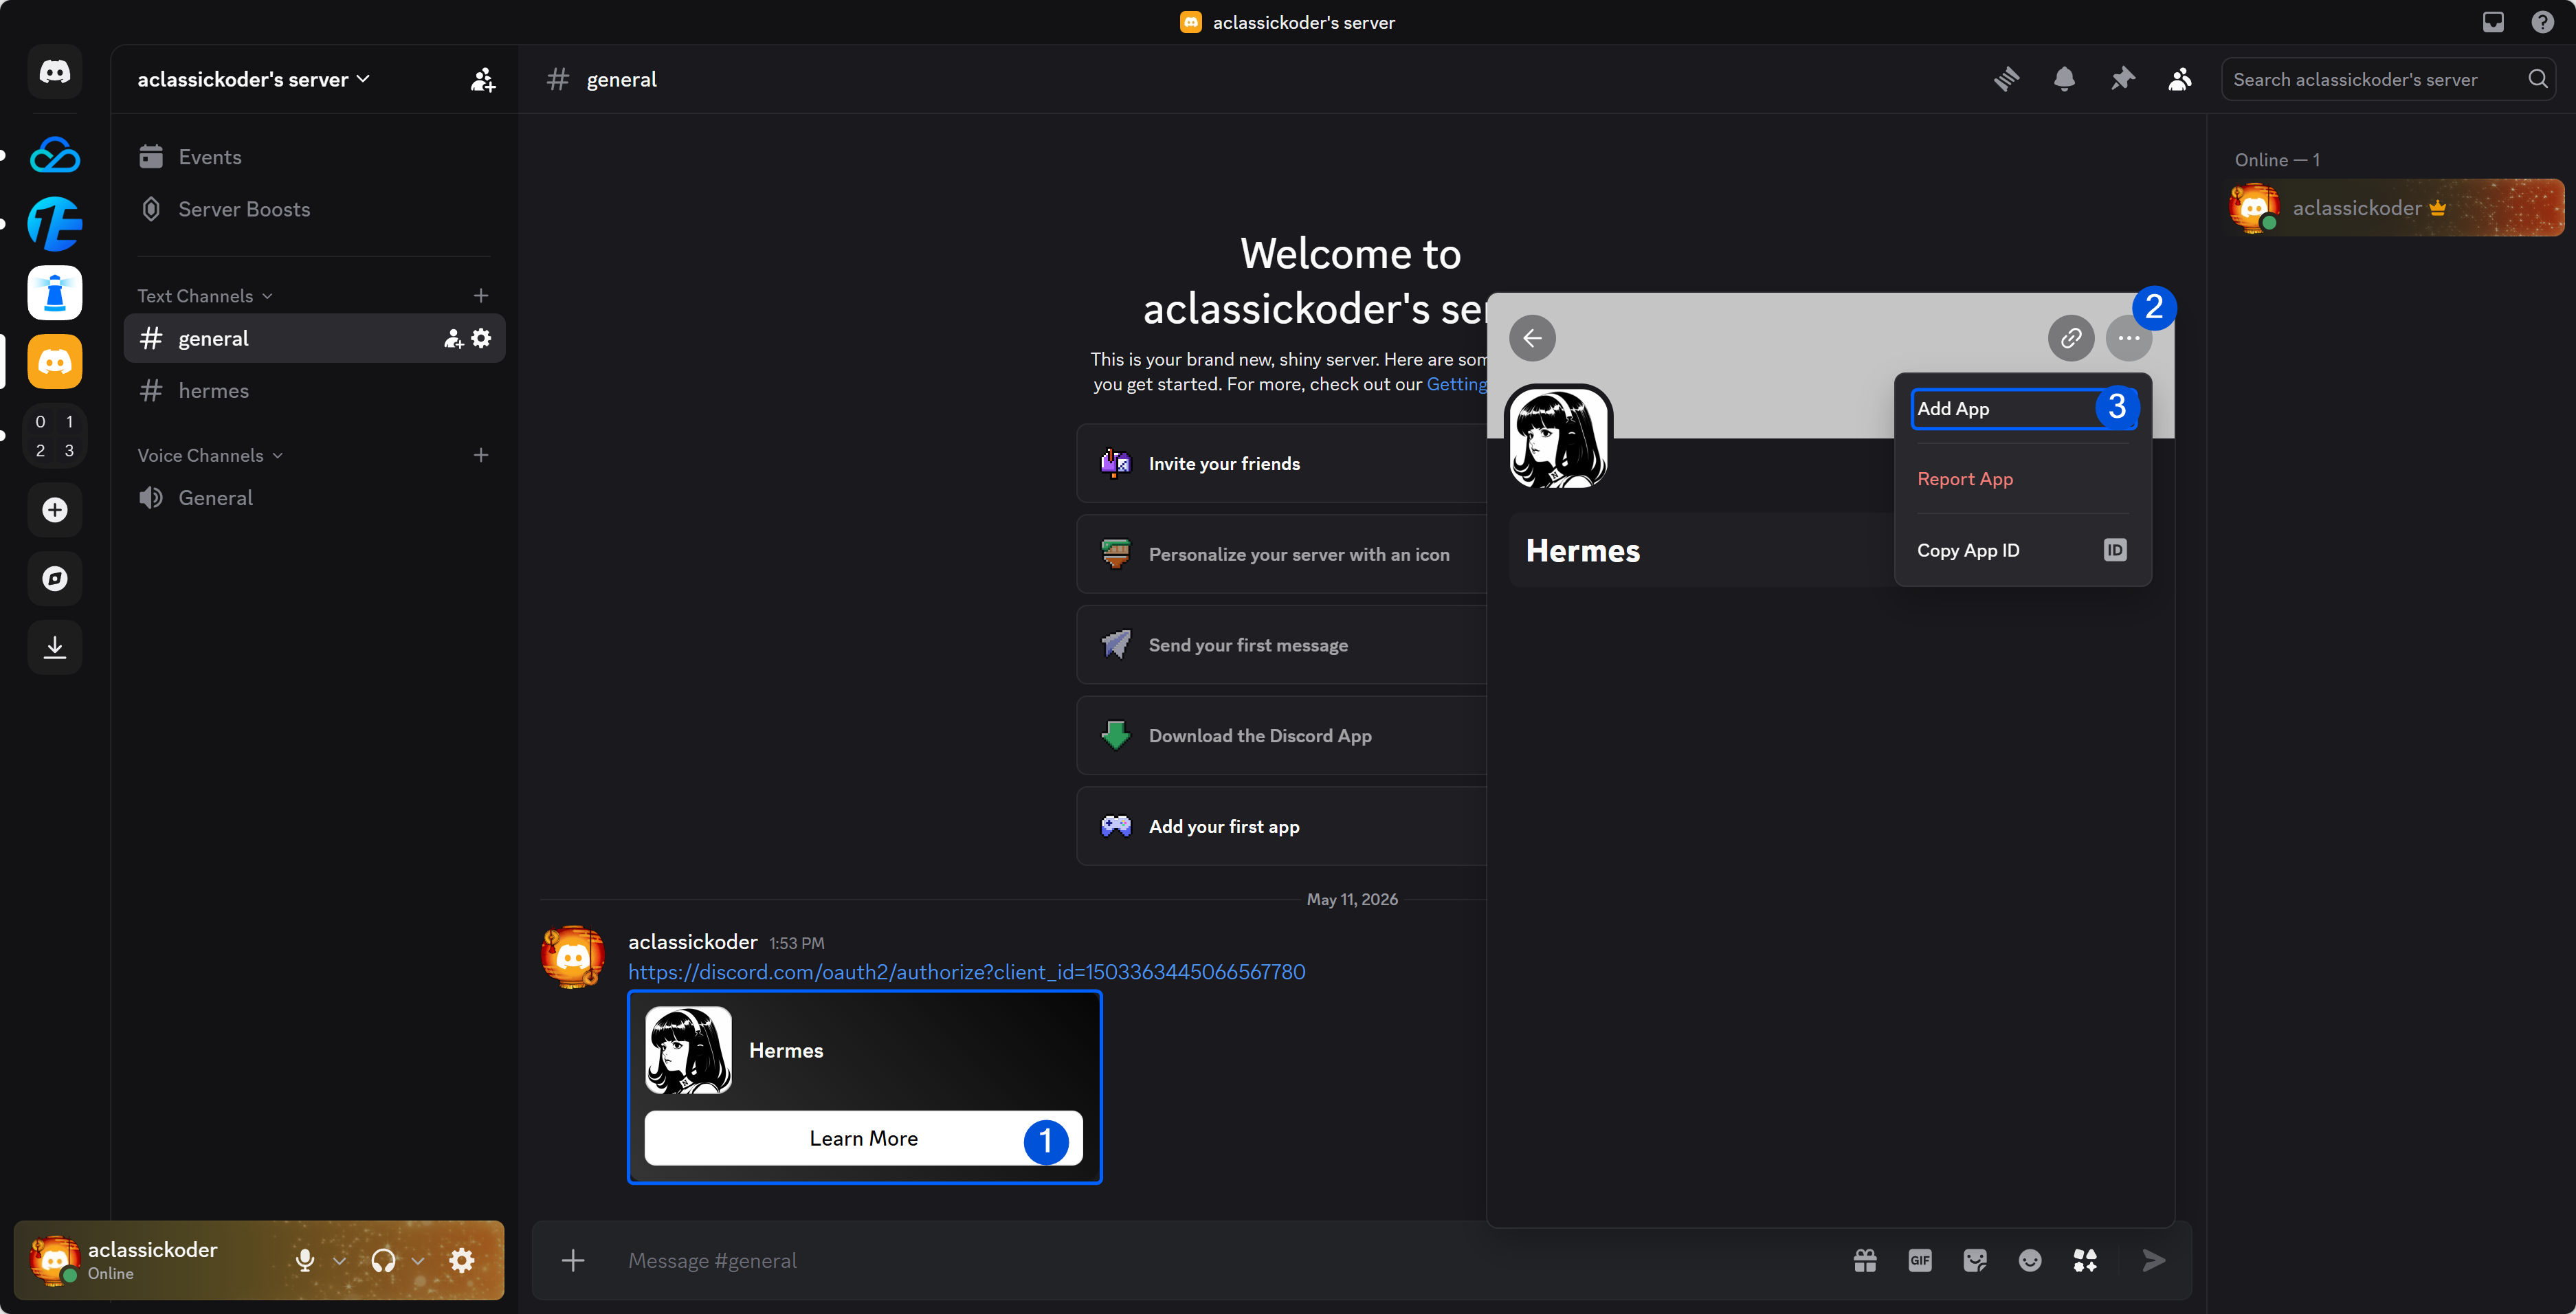This screenshot has width=2576, height=1314.
Task: Open help question mark icon
Action: coord(2542,22)
